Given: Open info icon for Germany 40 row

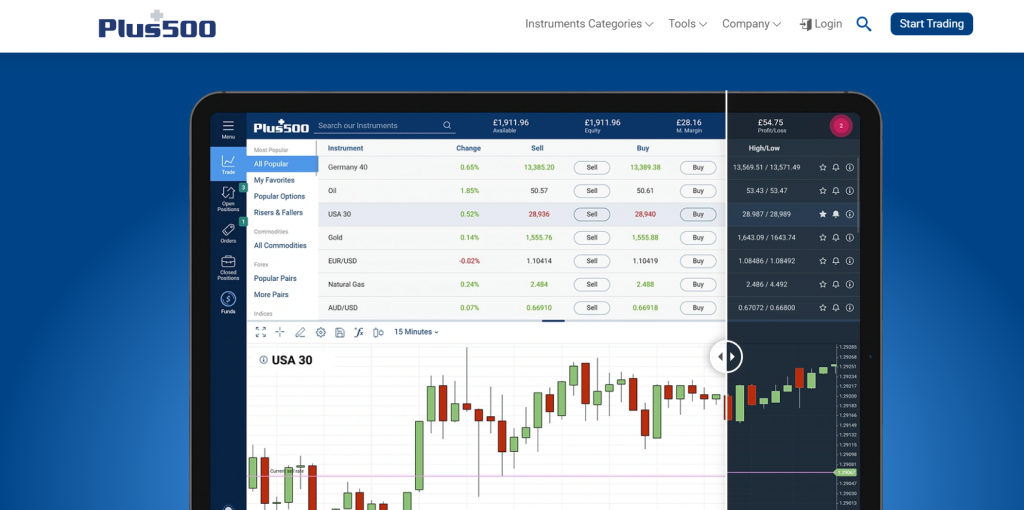Looking at the screenshot, I should click(x=850, y=167).
